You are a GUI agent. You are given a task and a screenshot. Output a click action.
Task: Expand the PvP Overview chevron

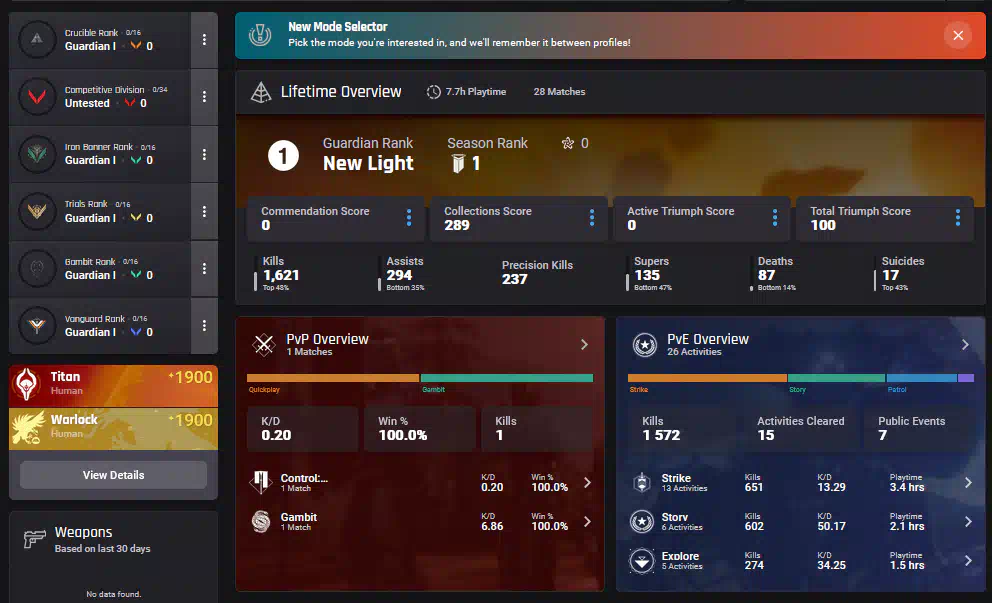584,345
